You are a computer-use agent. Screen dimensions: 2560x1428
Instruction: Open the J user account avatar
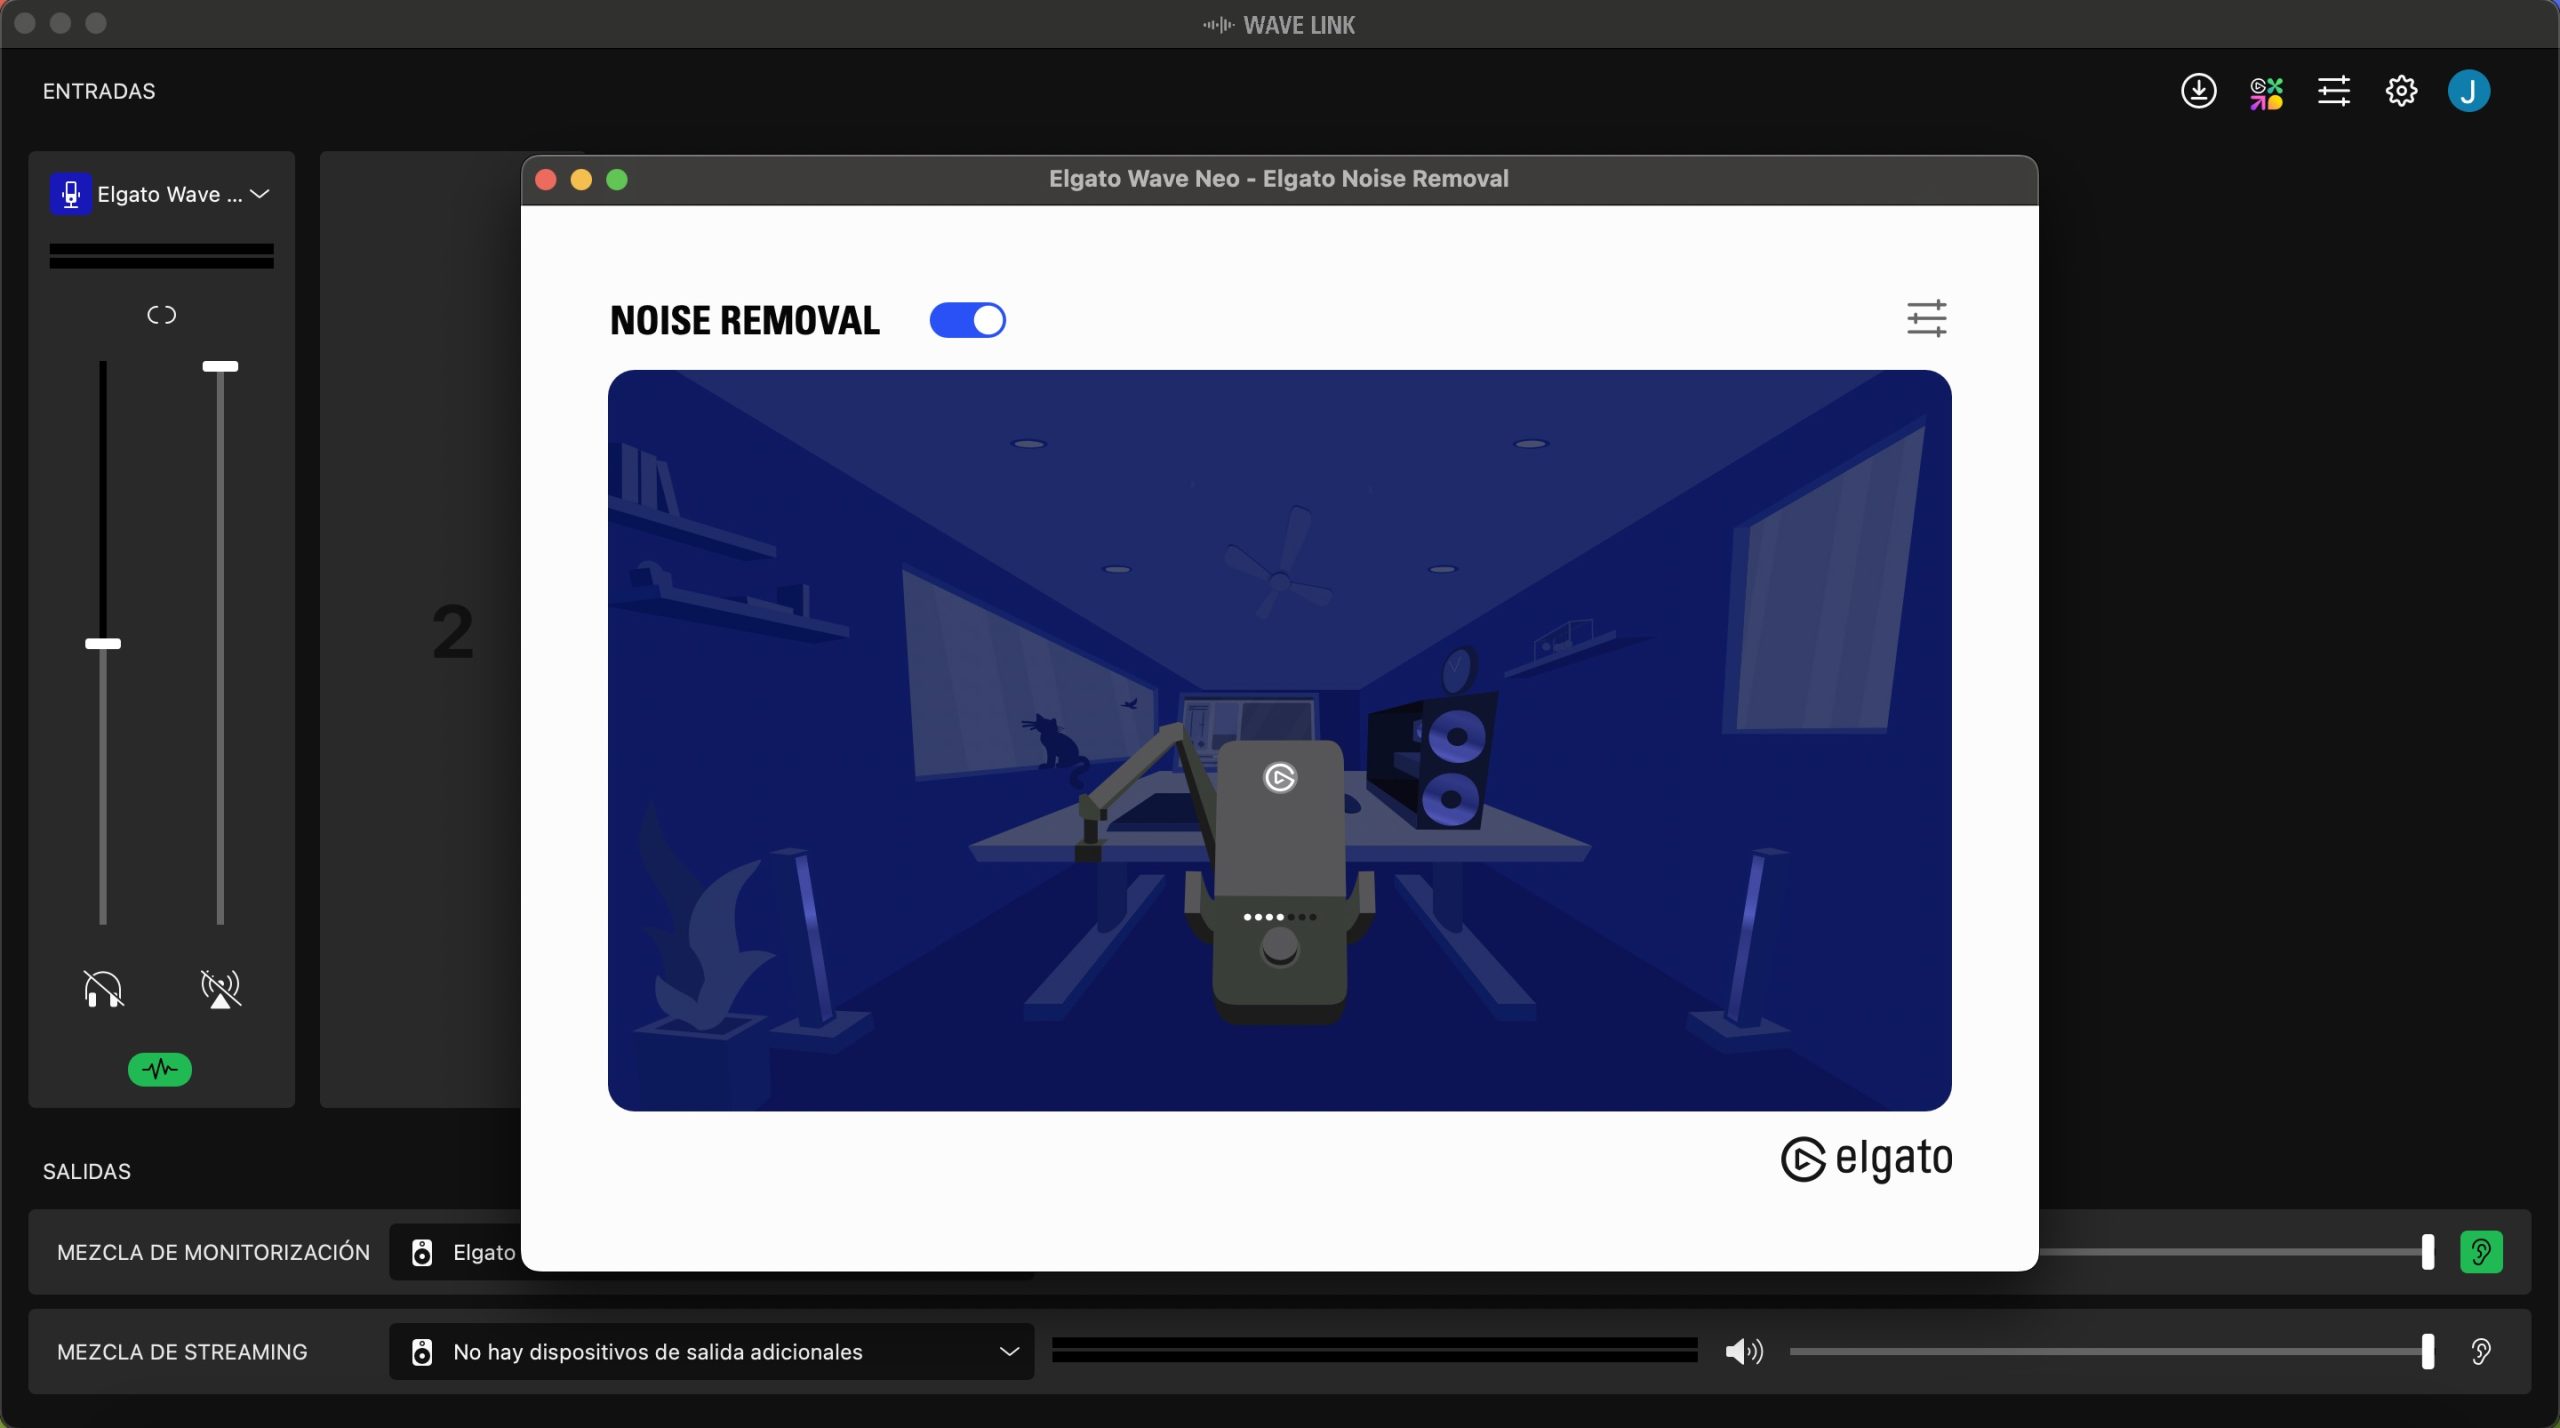[2468, 91]
